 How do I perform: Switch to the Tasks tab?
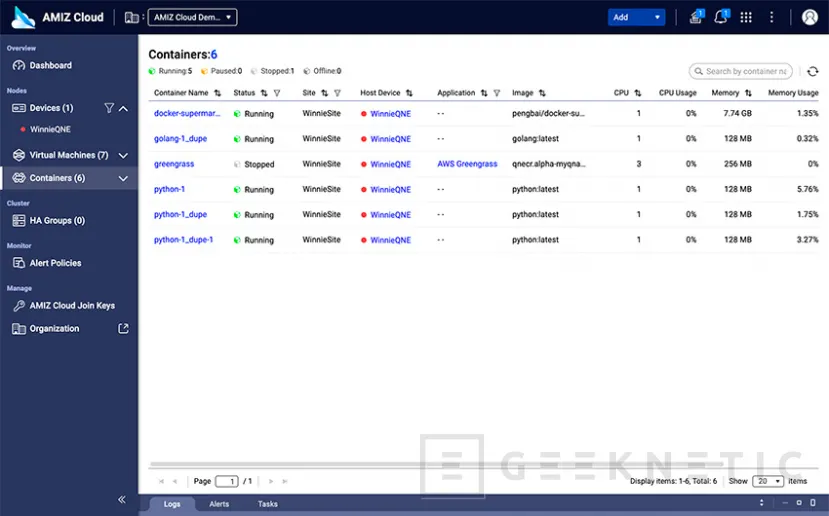tap(268, 504)
